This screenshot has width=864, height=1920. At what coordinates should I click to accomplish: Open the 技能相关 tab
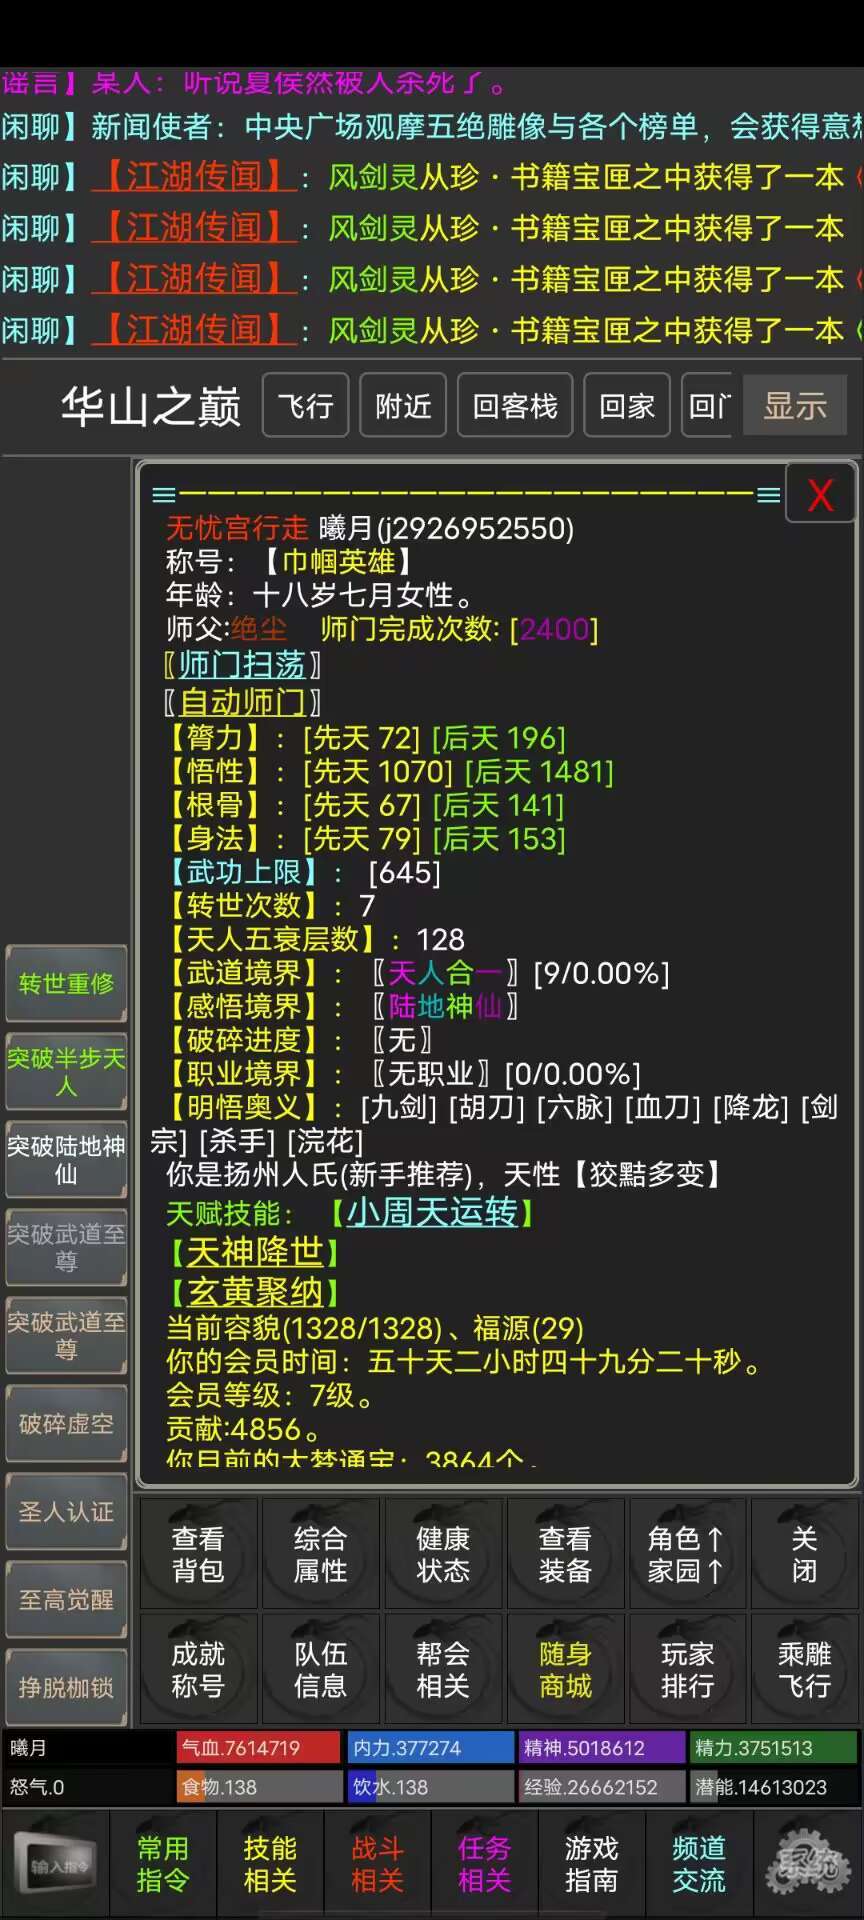point(270,1864)
